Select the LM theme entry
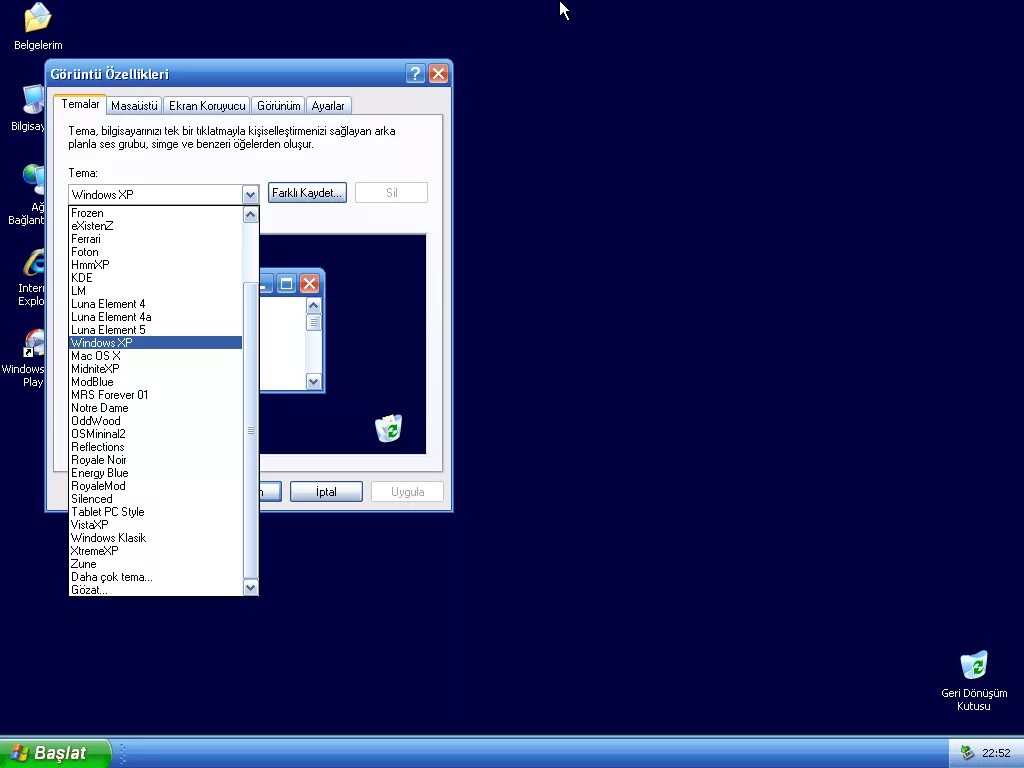The height and width of the screenshot is (768, 1024). click(x=155, y=291)
